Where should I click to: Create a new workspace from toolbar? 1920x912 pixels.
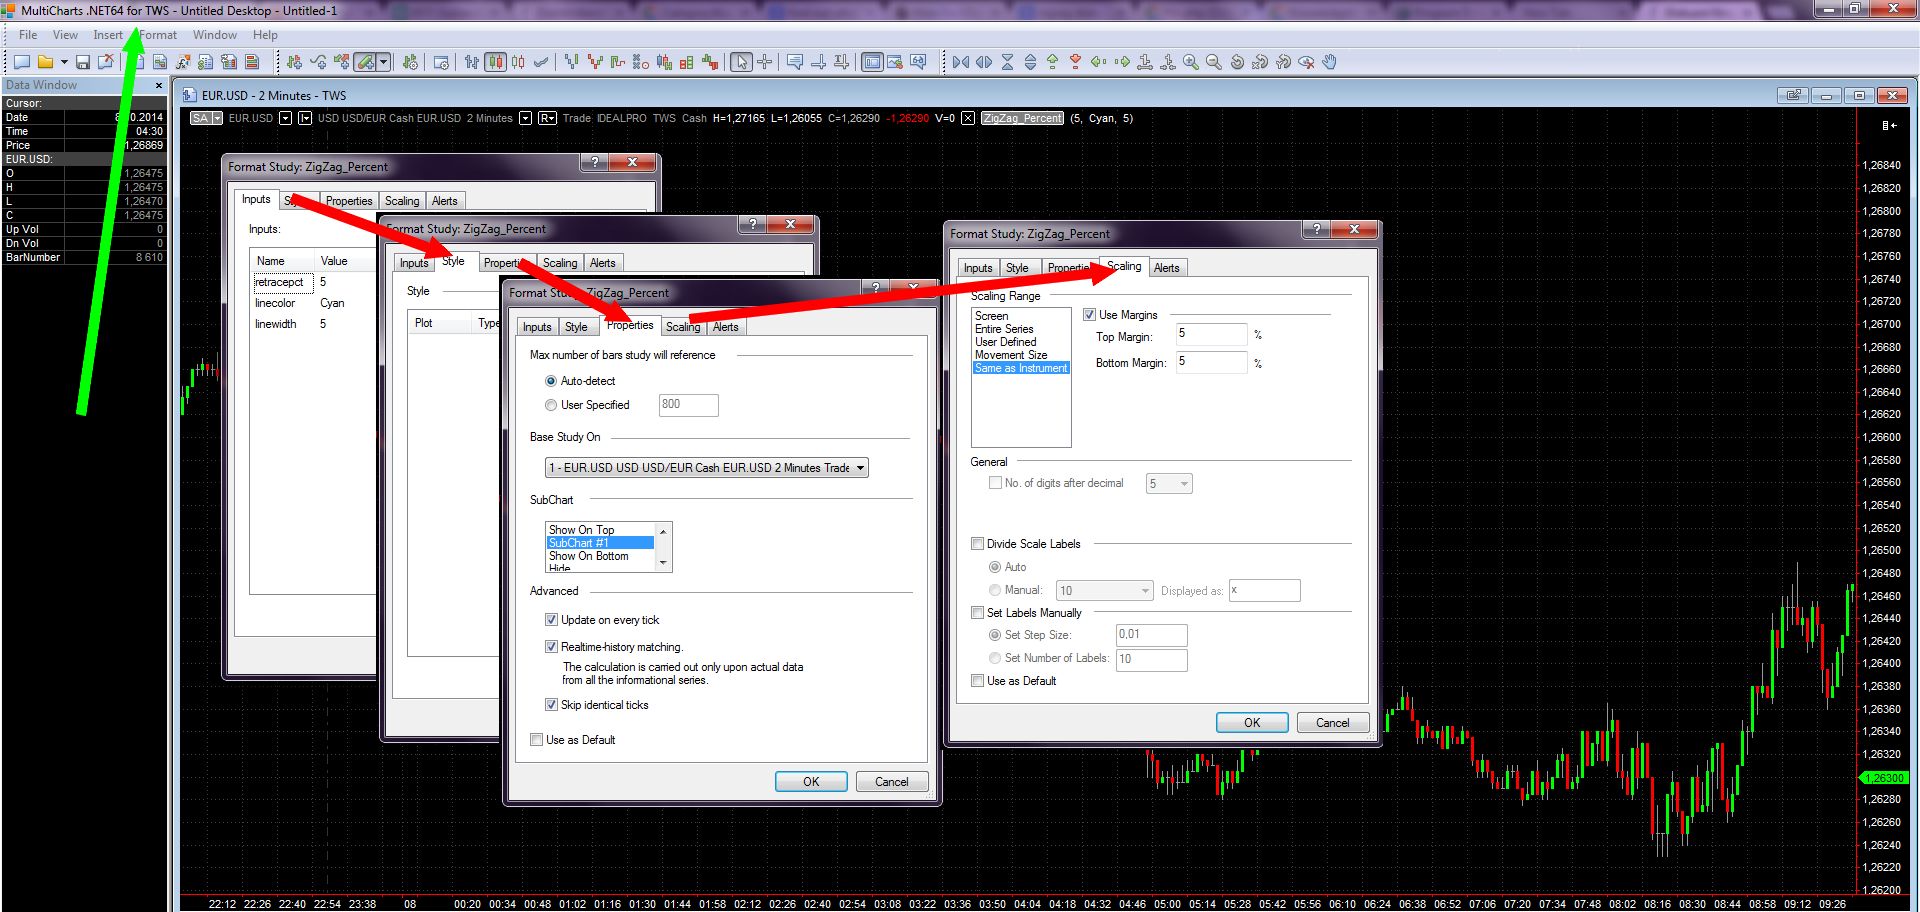point(22,62)
